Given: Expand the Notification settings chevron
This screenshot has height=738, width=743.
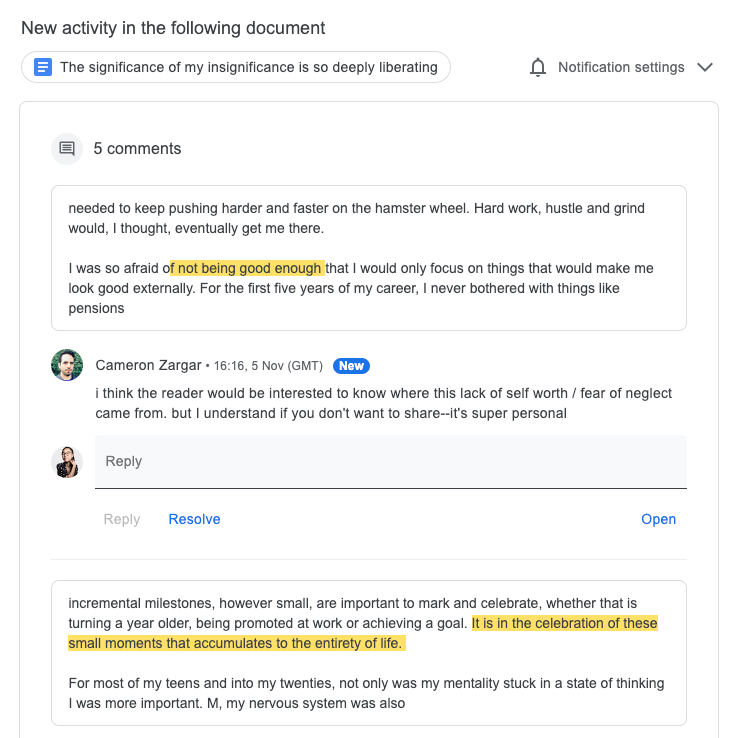Looking at the screenshot, I should (705, 67).
